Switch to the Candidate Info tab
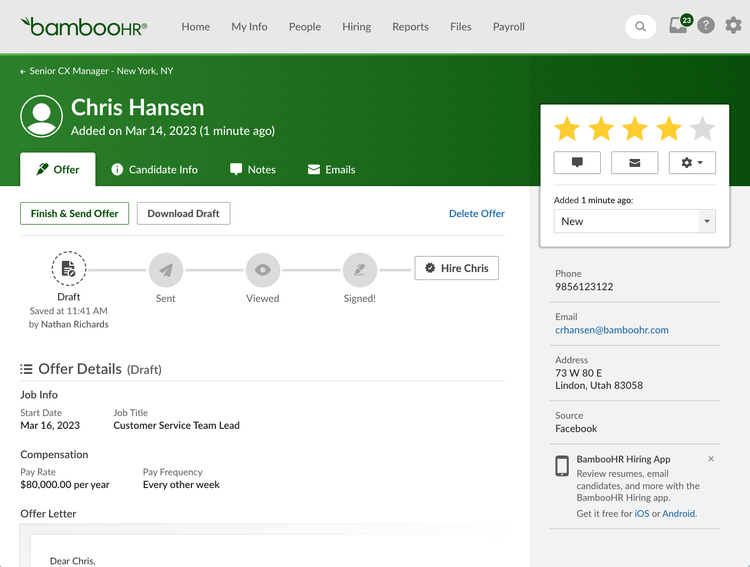Viewport: 750px width, 567px height. [154, 170]
